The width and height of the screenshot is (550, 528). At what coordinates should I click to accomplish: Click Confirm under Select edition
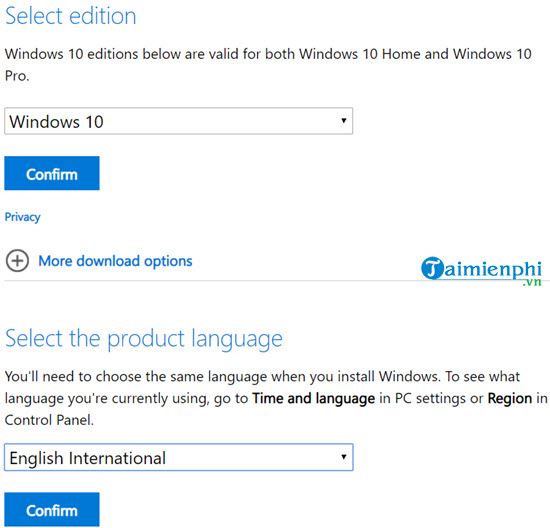(52, 173)
